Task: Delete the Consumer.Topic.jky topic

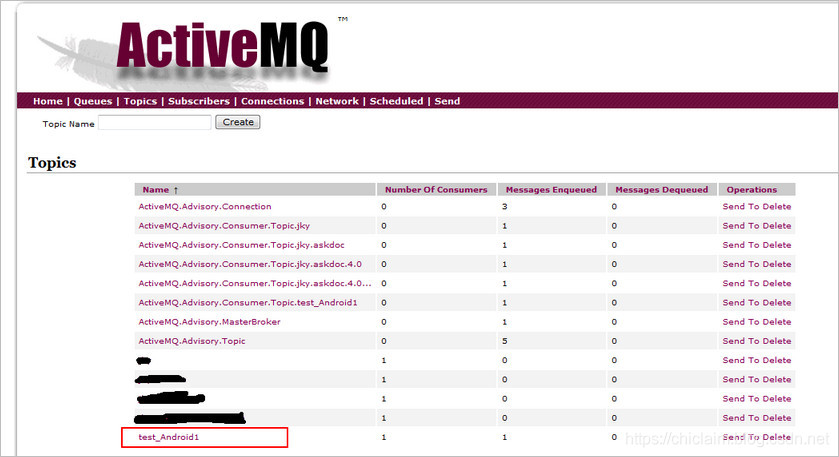Action: [776, 226]
